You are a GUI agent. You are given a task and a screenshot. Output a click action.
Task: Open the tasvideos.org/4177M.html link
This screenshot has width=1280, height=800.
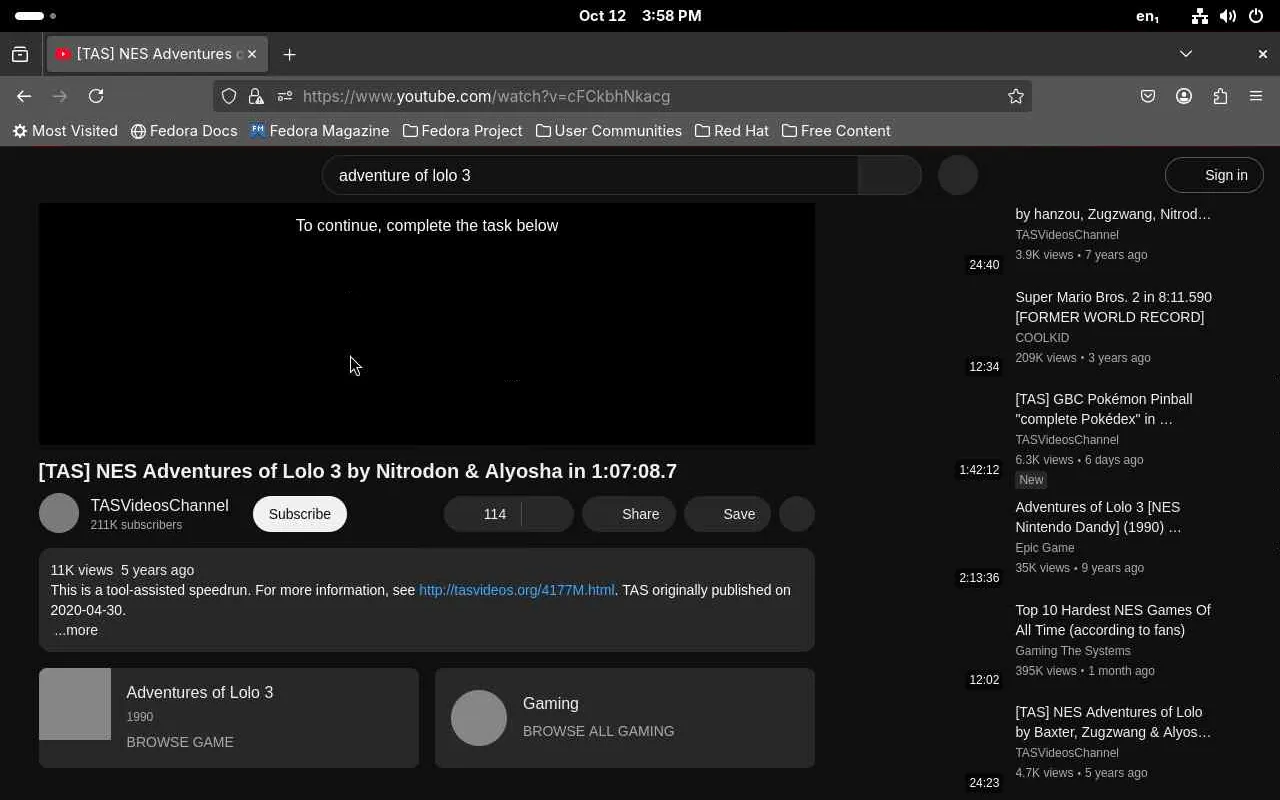(517, 590)
